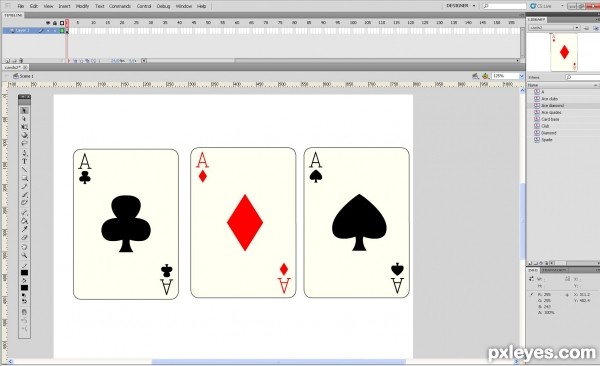This screenshot has width=600, height=366.
Task: Toggle show all layers as outlines
Action: (62, 23)
